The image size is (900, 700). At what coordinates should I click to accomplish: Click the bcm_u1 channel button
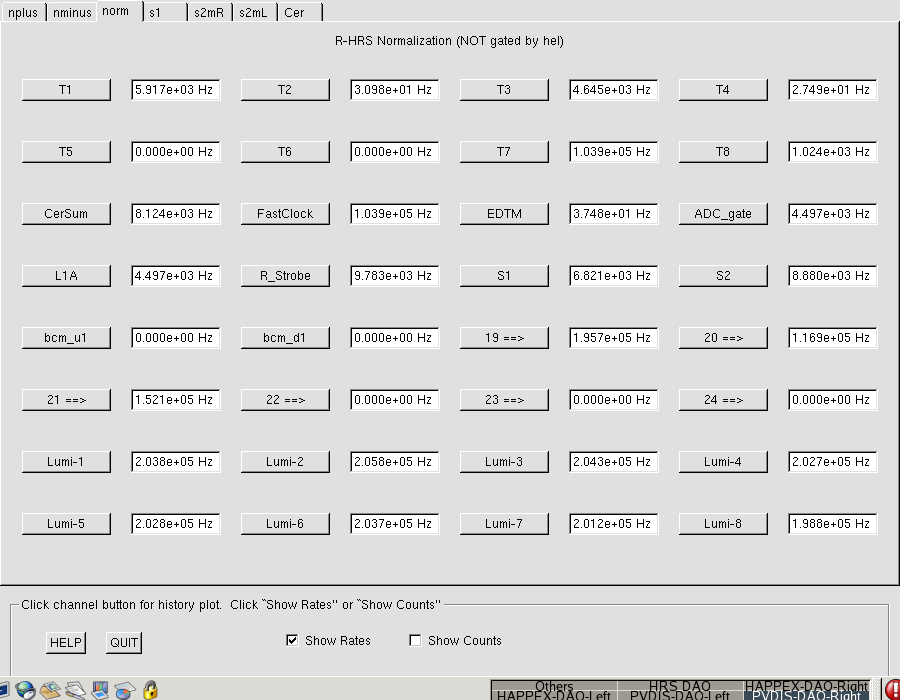pyautogui.click(x=66, y=337)
